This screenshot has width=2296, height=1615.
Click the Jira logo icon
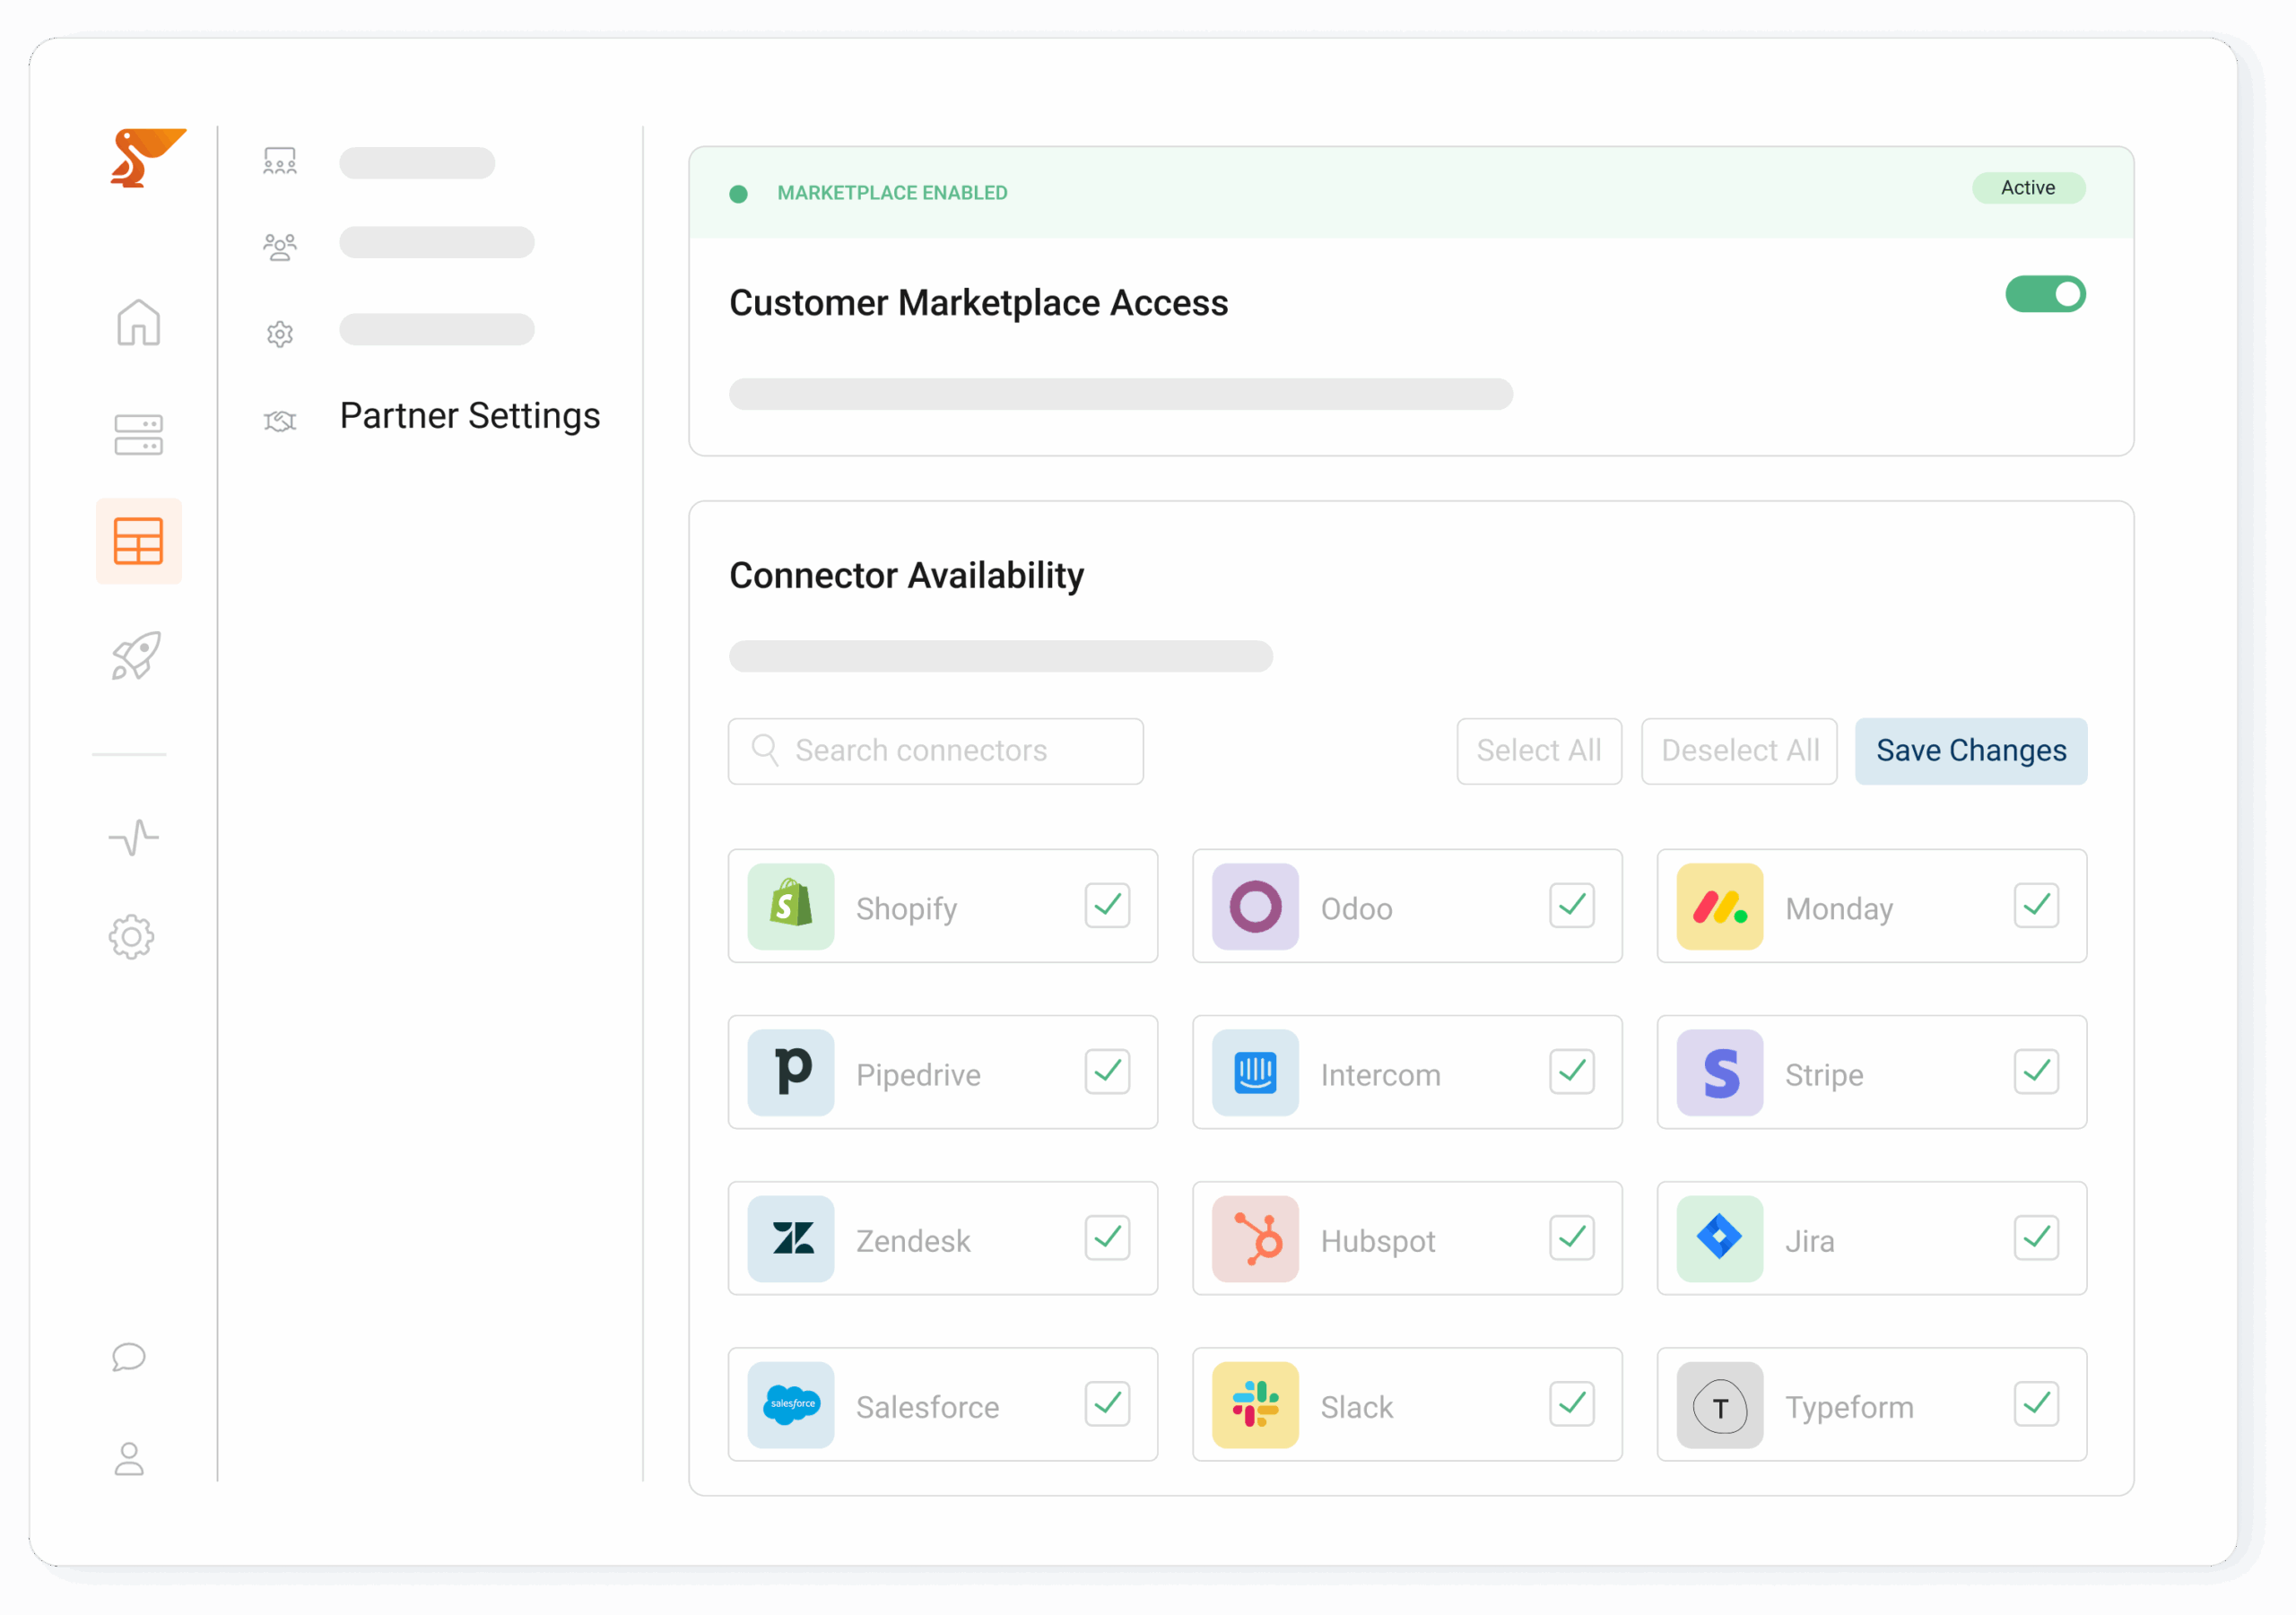coord(1720,1238)
